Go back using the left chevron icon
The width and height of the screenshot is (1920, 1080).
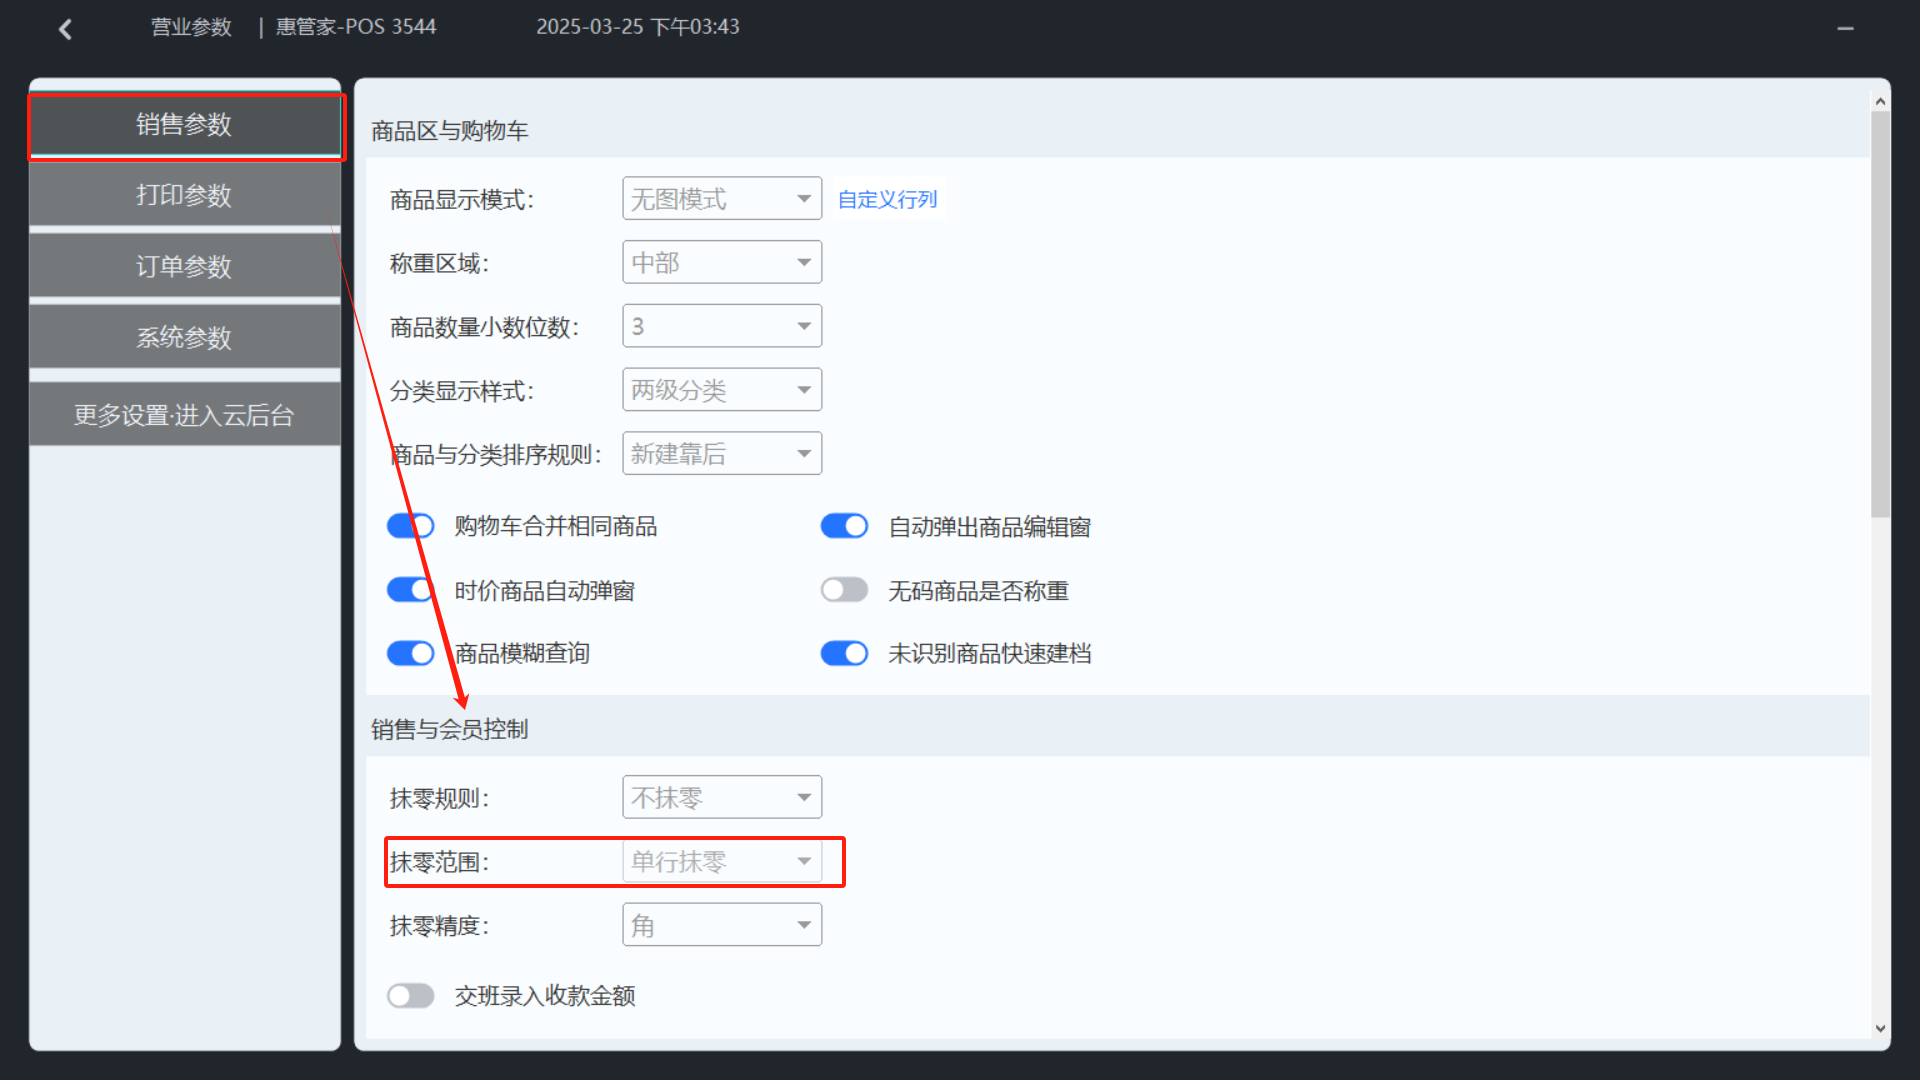pyautogui.click(x=66, y=29)
